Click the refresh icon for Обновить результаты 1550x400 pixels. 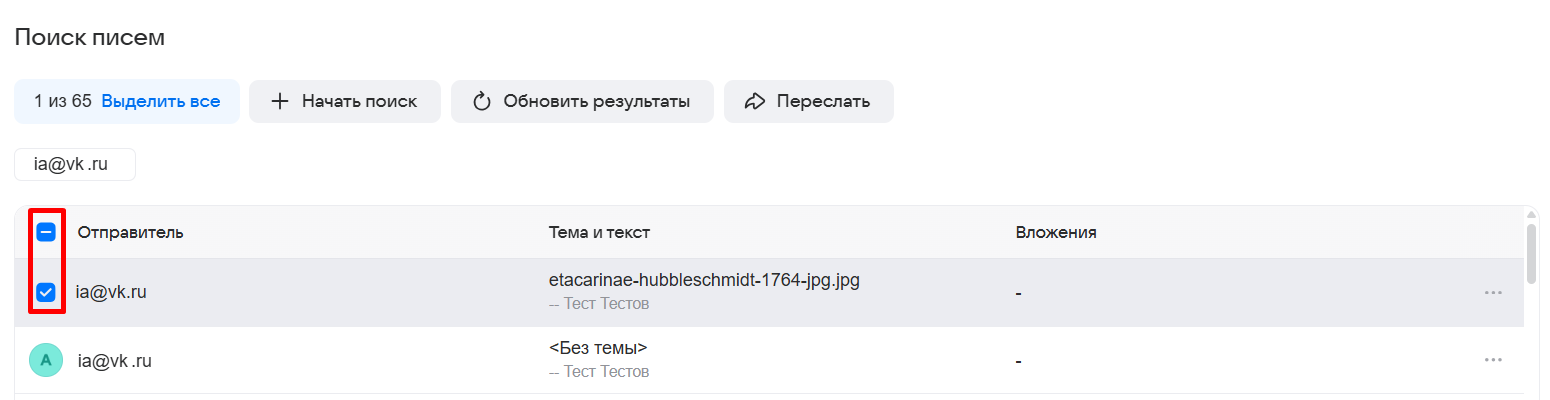pos(482,101)
